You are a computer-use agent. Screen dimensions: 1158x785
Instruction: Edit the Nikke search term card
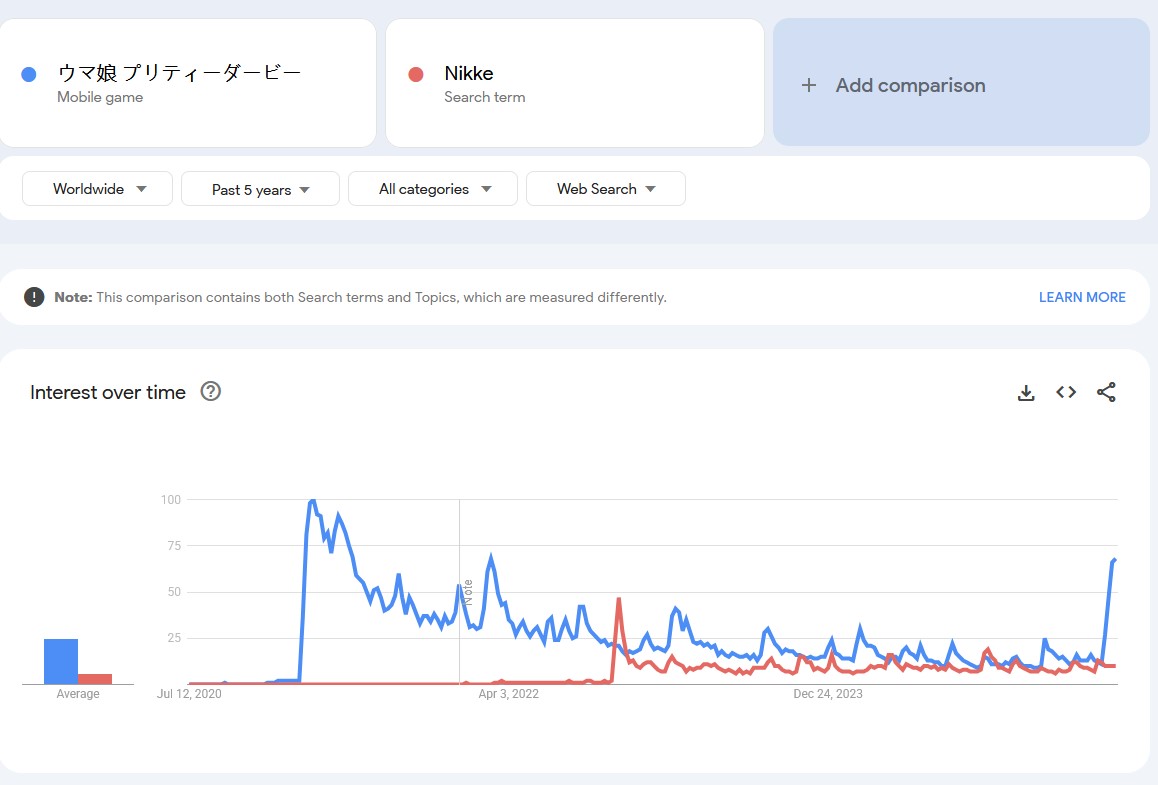pos(575,83)
